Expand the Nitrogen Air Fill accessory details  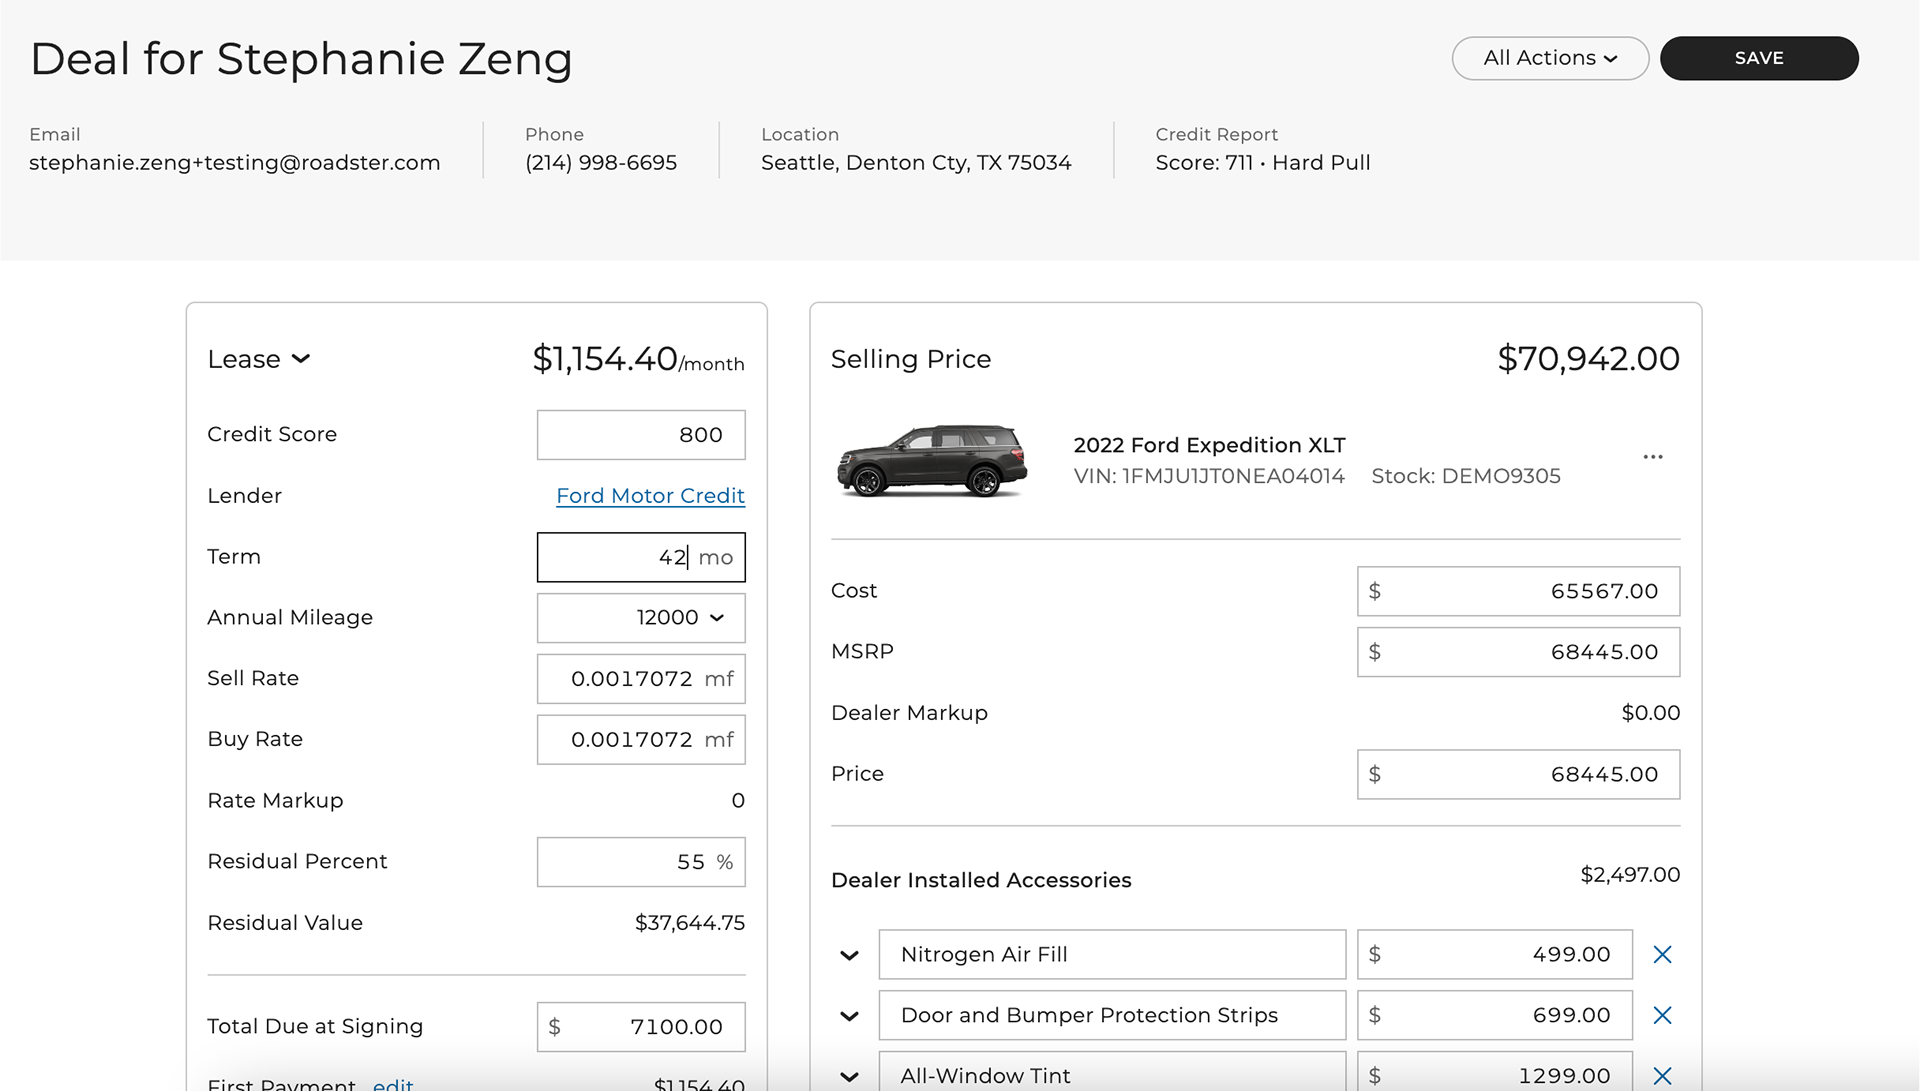point(849,954)
